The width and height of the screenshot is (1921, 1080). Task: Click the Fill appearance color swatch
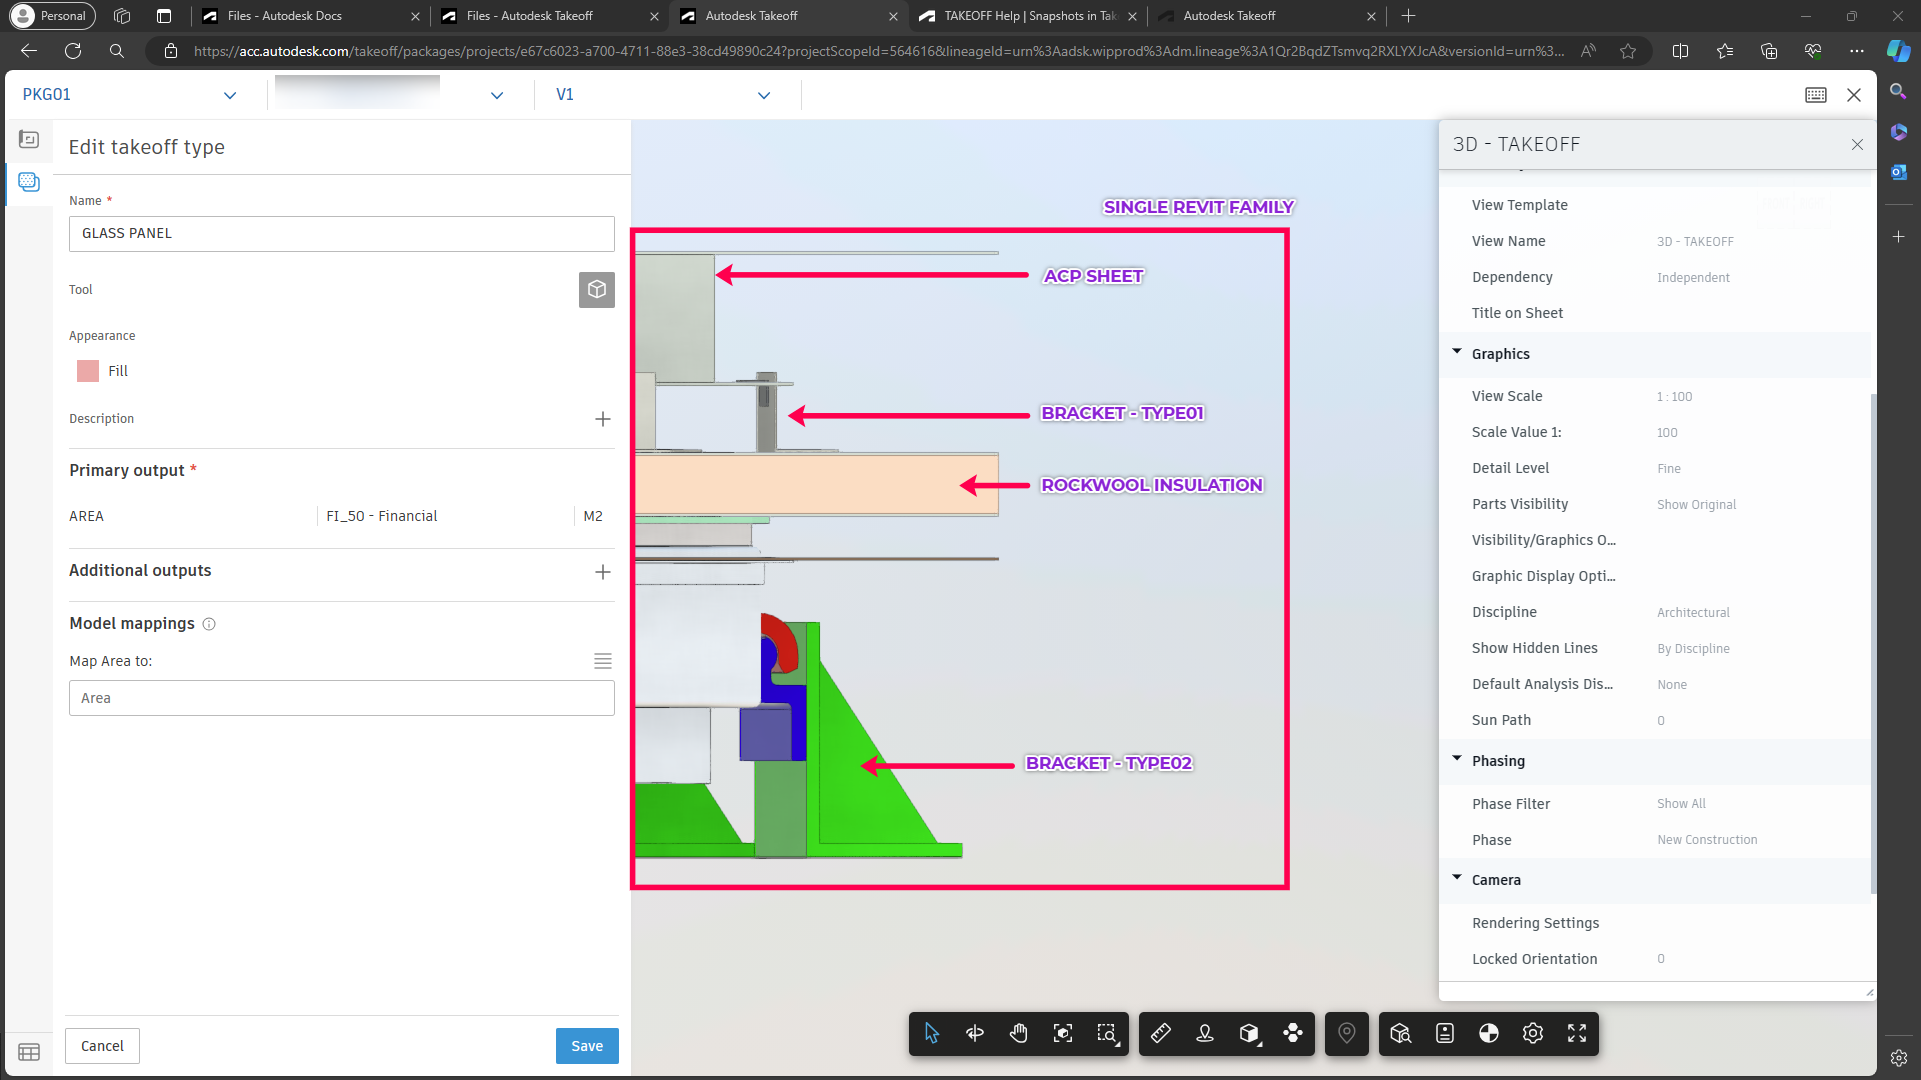click(86, 371)
